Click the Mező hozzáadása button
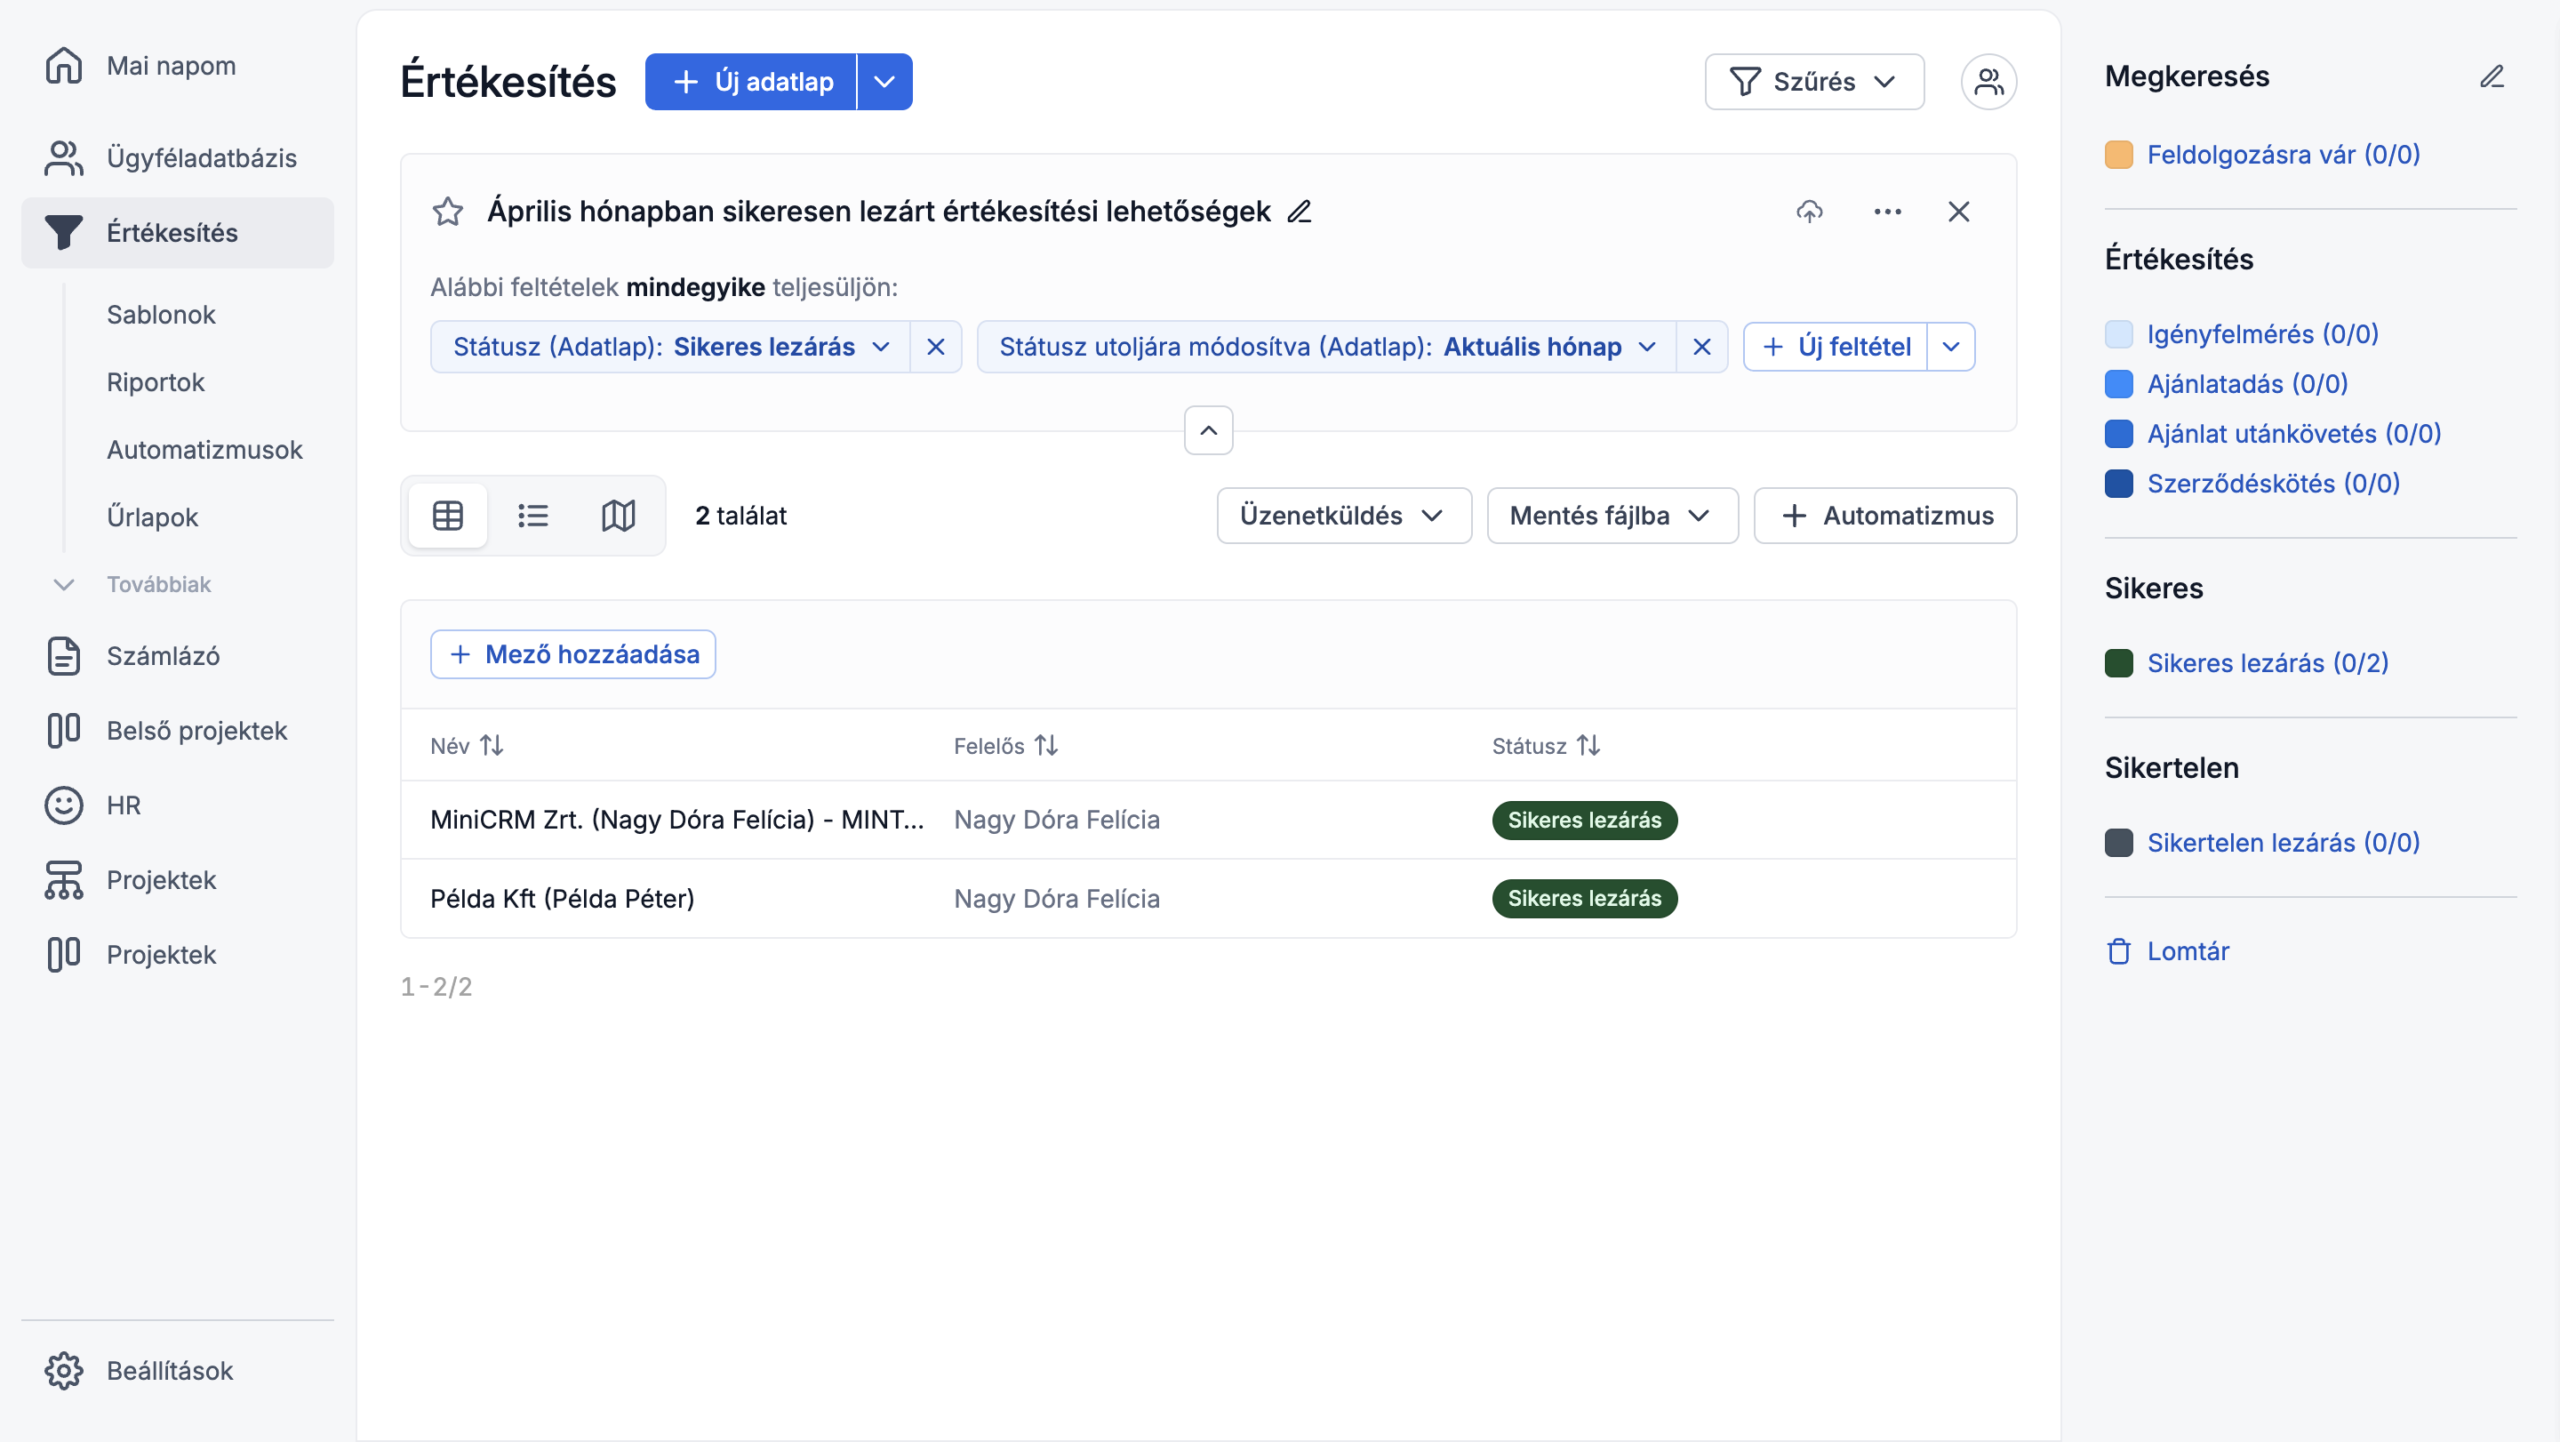This screenshot has height=1442, width=2560. [573, 655]
